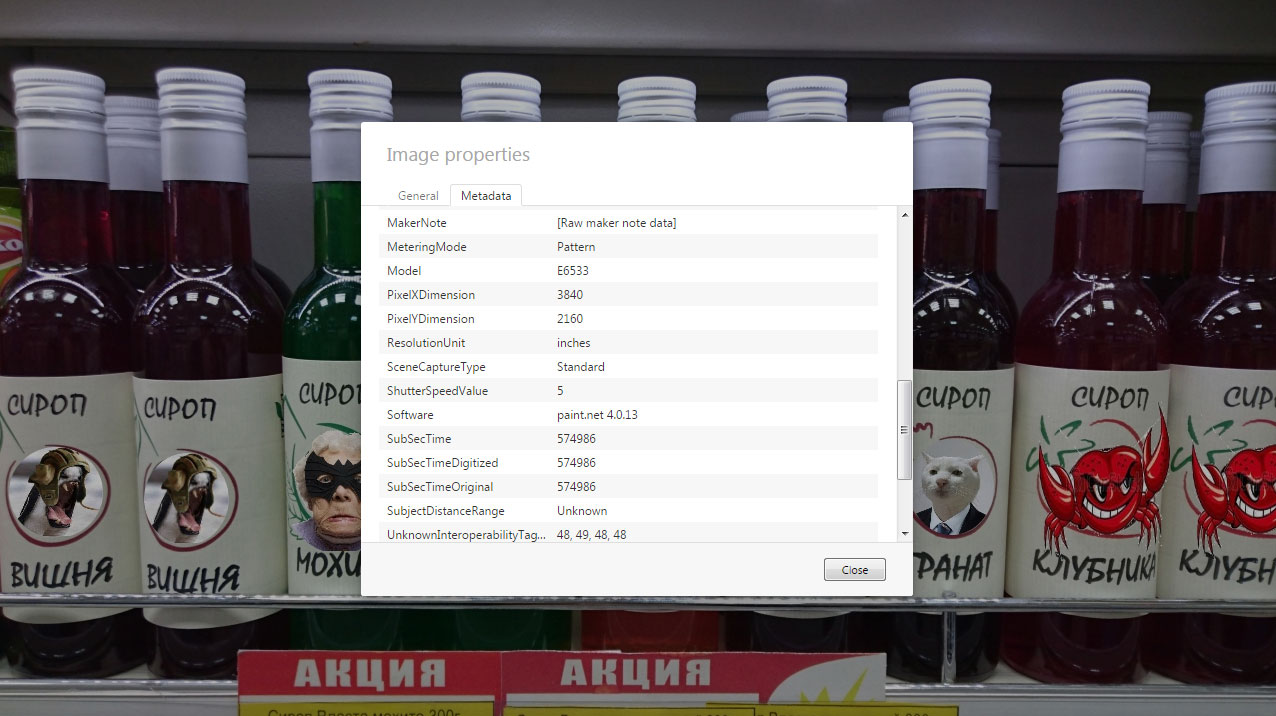
Task: Click the SubSecTimeDigitized row's 574986 value
Action: click(576, 463)
